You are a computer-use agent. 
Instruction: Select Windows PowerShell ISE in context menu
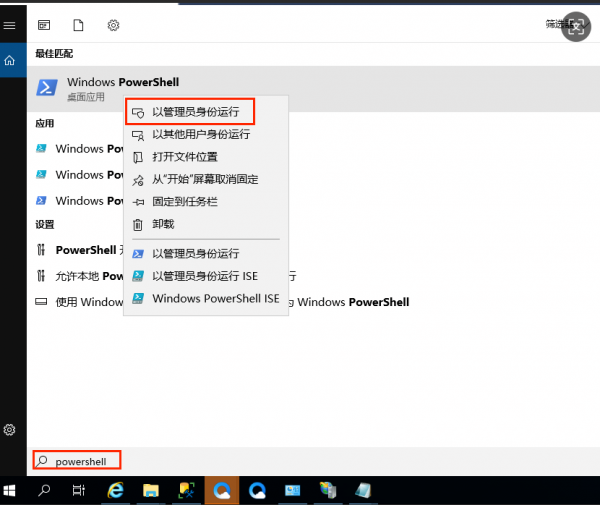215,298
